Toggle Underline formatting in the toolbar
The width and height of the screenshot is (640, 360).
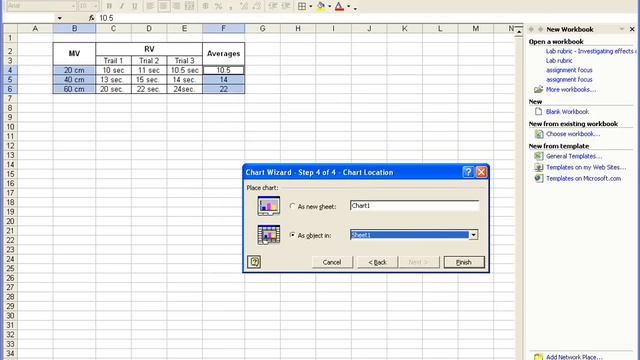[x=135, y=6]
